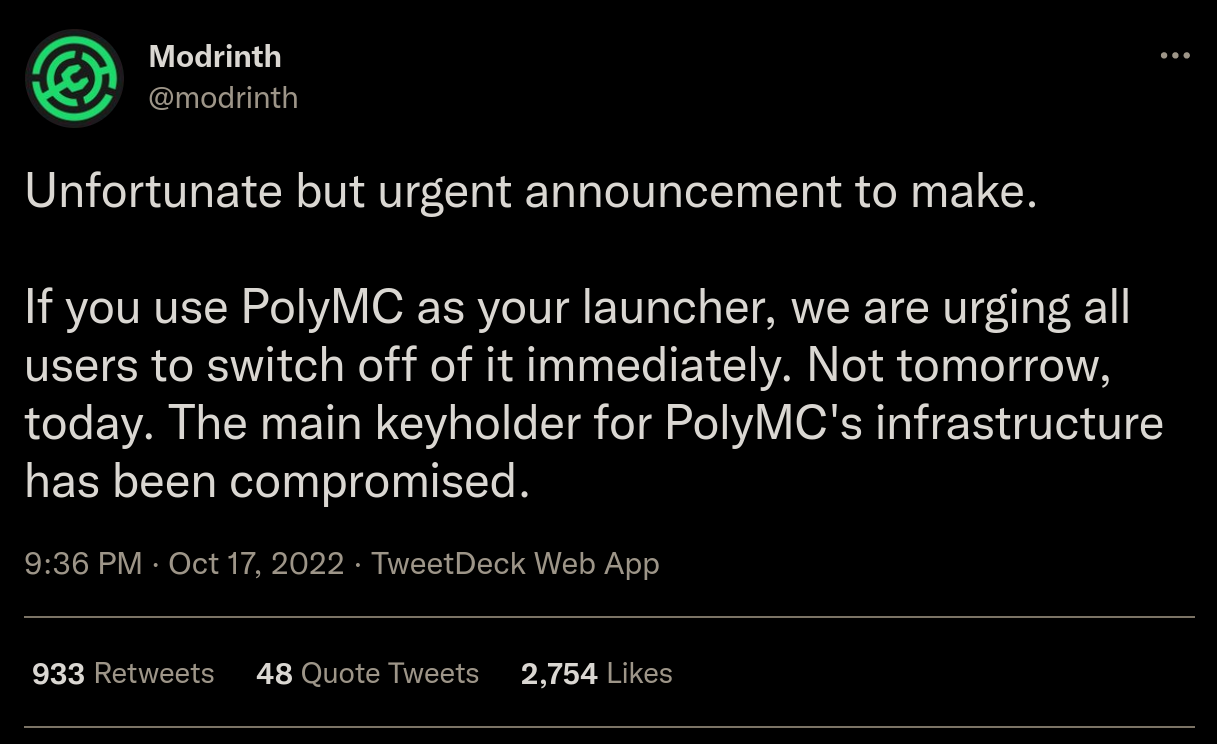
Task: Click the 2,754 likes count number
Action: [x=559, y=674]
